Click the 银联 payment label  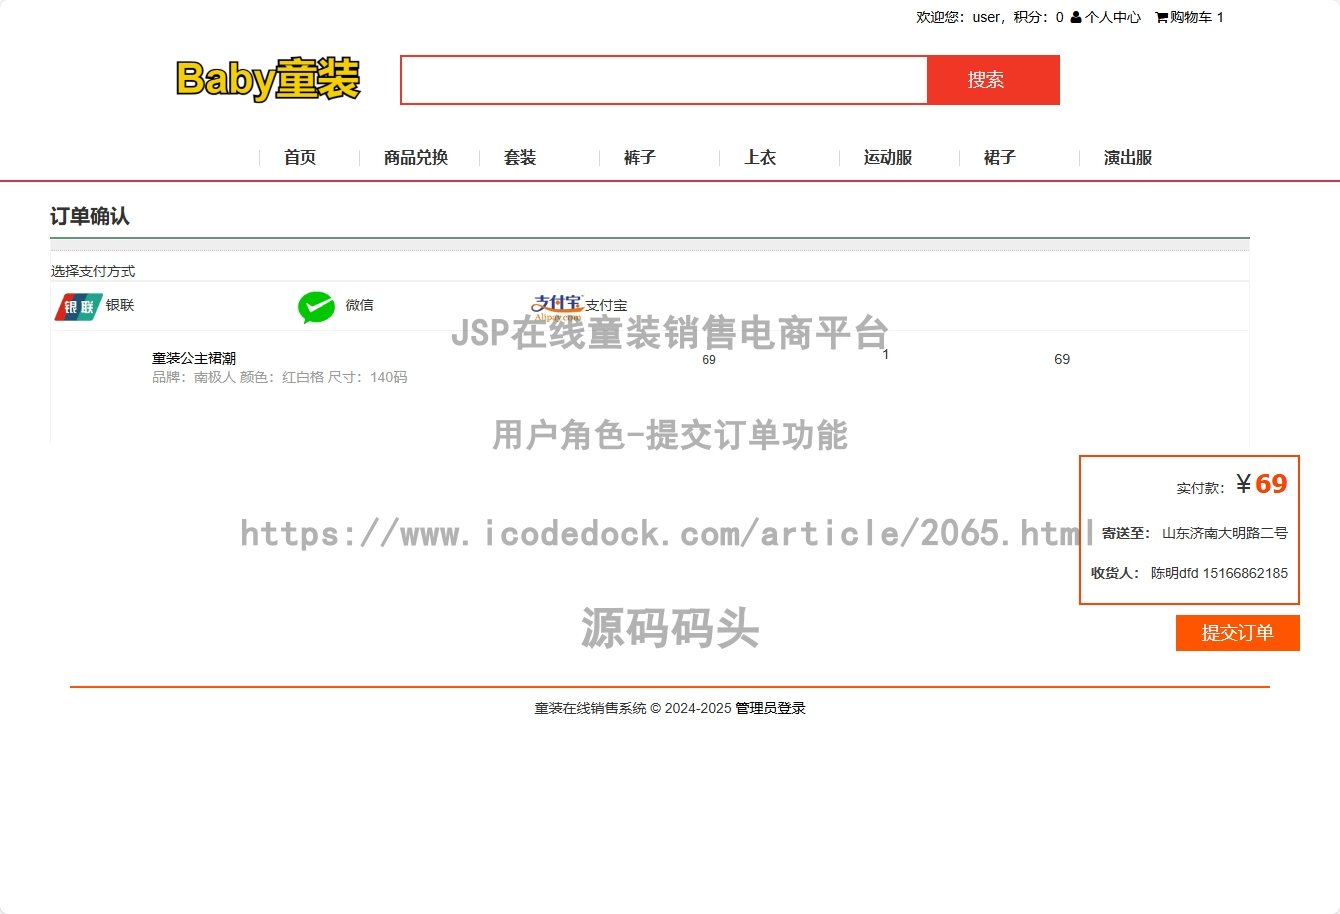pyautogui.click(x=120, y=305)
